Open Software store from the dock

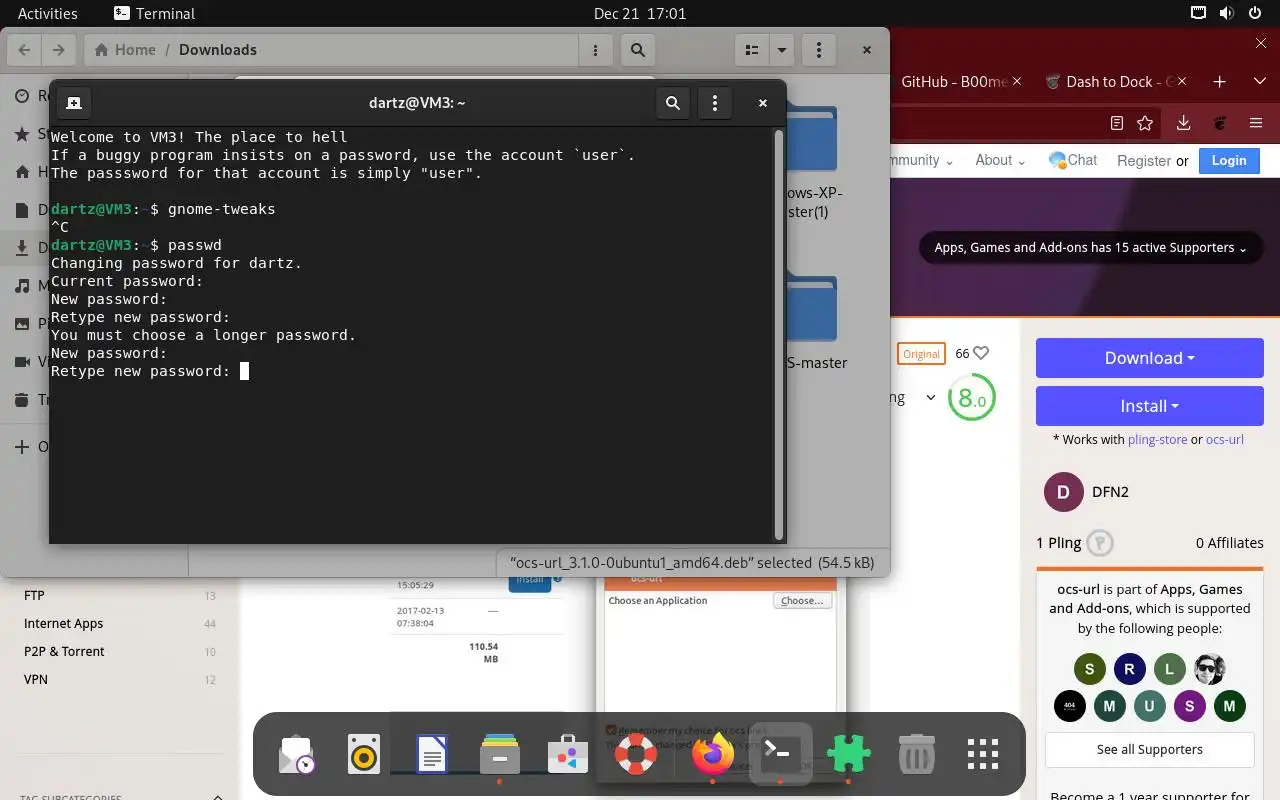(567, 755)
